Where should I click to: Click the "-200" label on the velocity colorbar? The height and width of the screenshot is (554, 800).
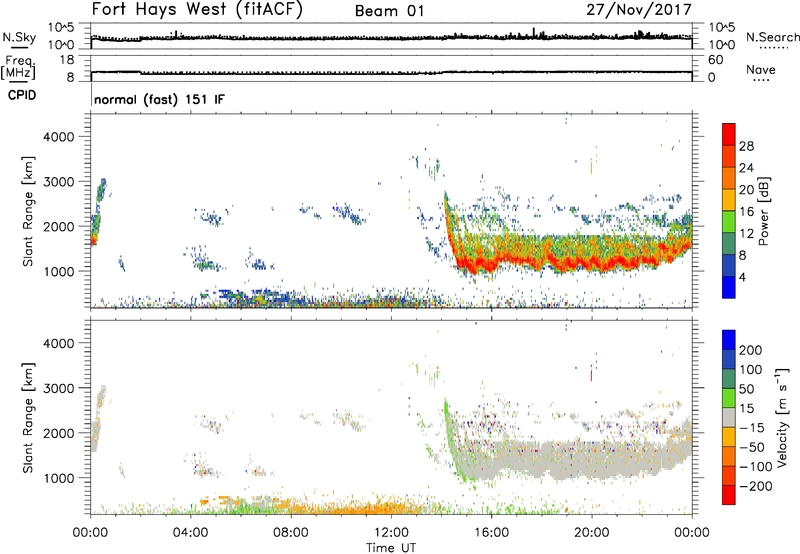click(x=756, y=486)
